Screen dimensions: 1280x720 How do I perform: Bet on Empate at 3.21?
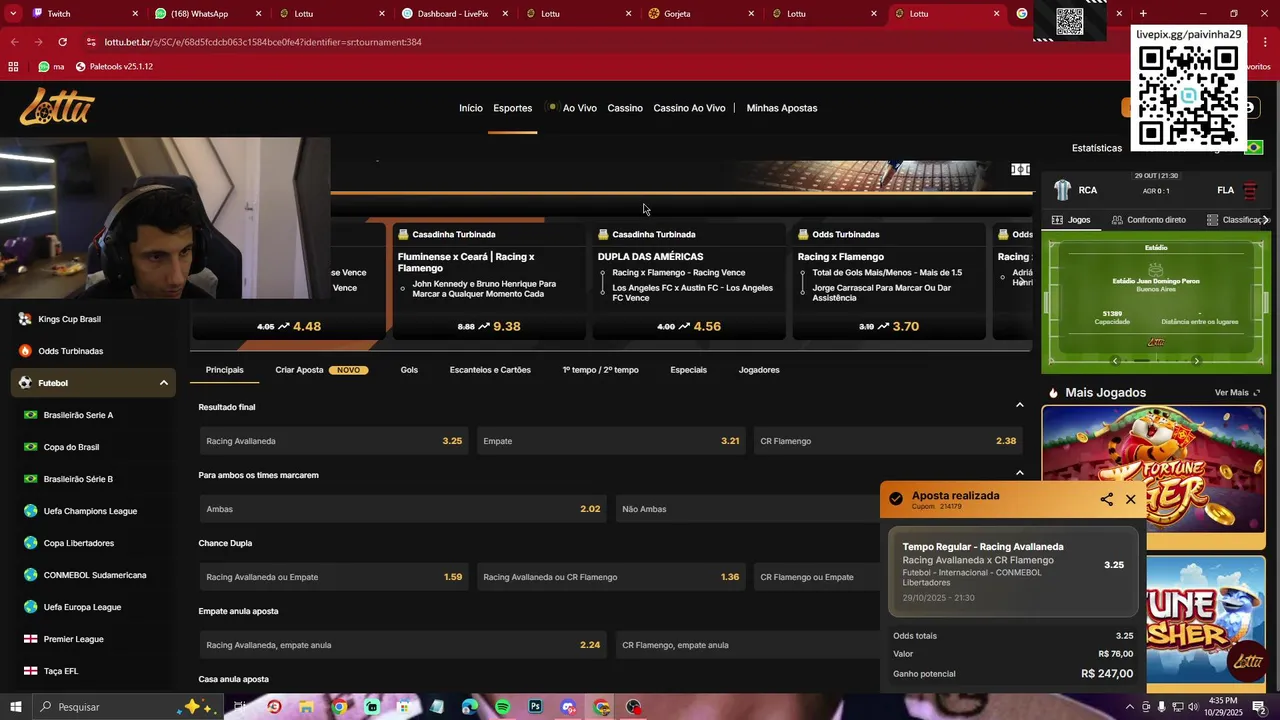click(611, 441)
